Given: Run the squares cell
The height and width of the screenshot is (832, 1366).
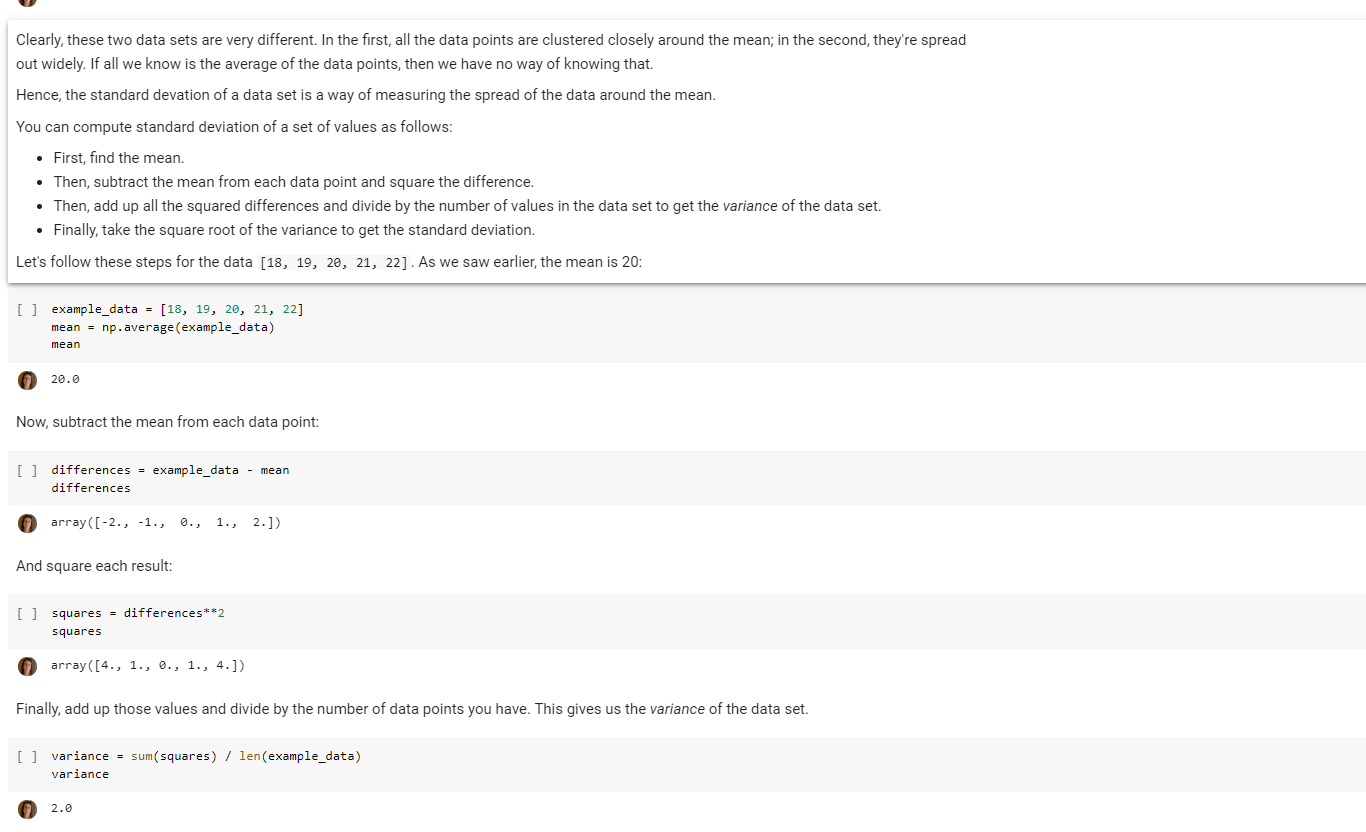Looking at the screenshot, I should coord(24,613).
